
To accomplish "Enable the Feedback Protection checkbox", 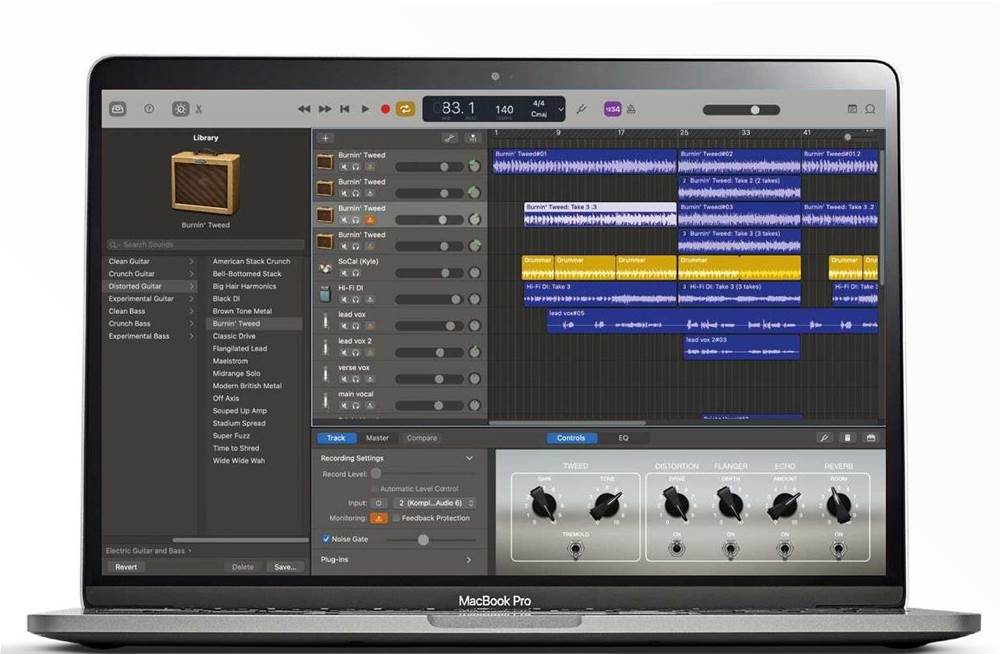I will pos(396,518).
